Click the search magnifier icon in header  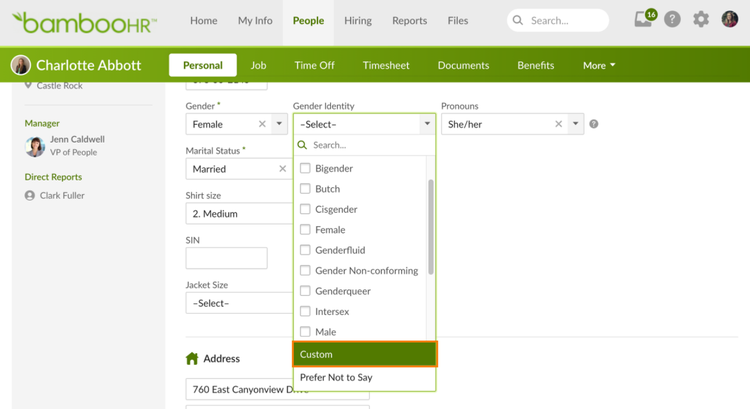pyautogui.click(x=518, y=21)
